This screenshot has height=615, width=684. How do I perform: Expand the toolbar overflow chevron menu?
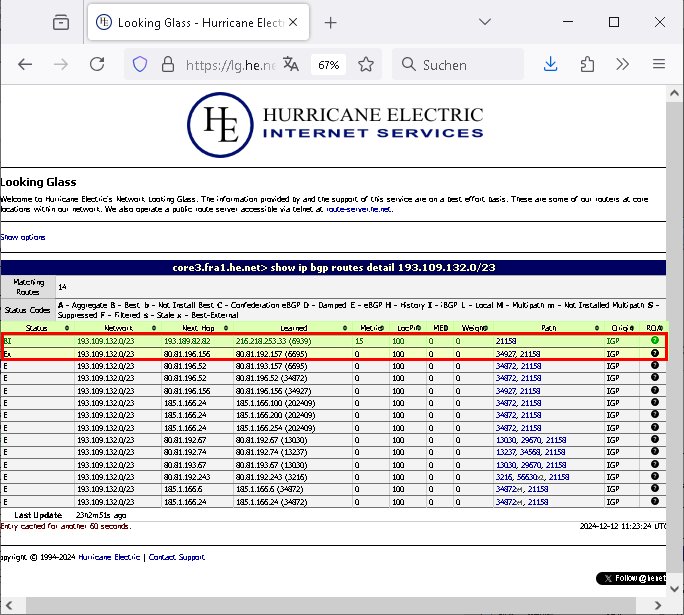pyautogui.click(x=622, y=64)
